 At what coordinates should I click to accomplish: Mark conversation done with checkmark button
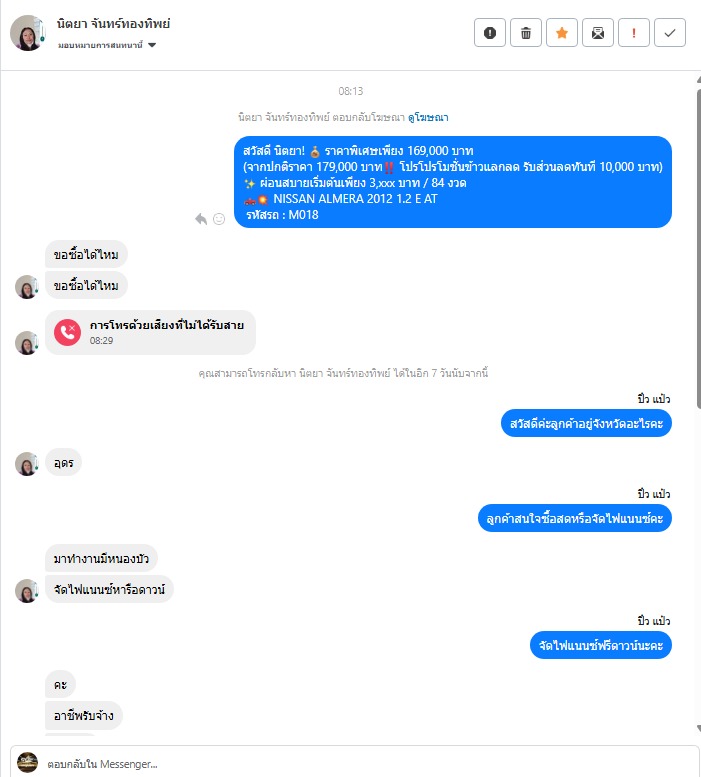[x=670, y=33]
